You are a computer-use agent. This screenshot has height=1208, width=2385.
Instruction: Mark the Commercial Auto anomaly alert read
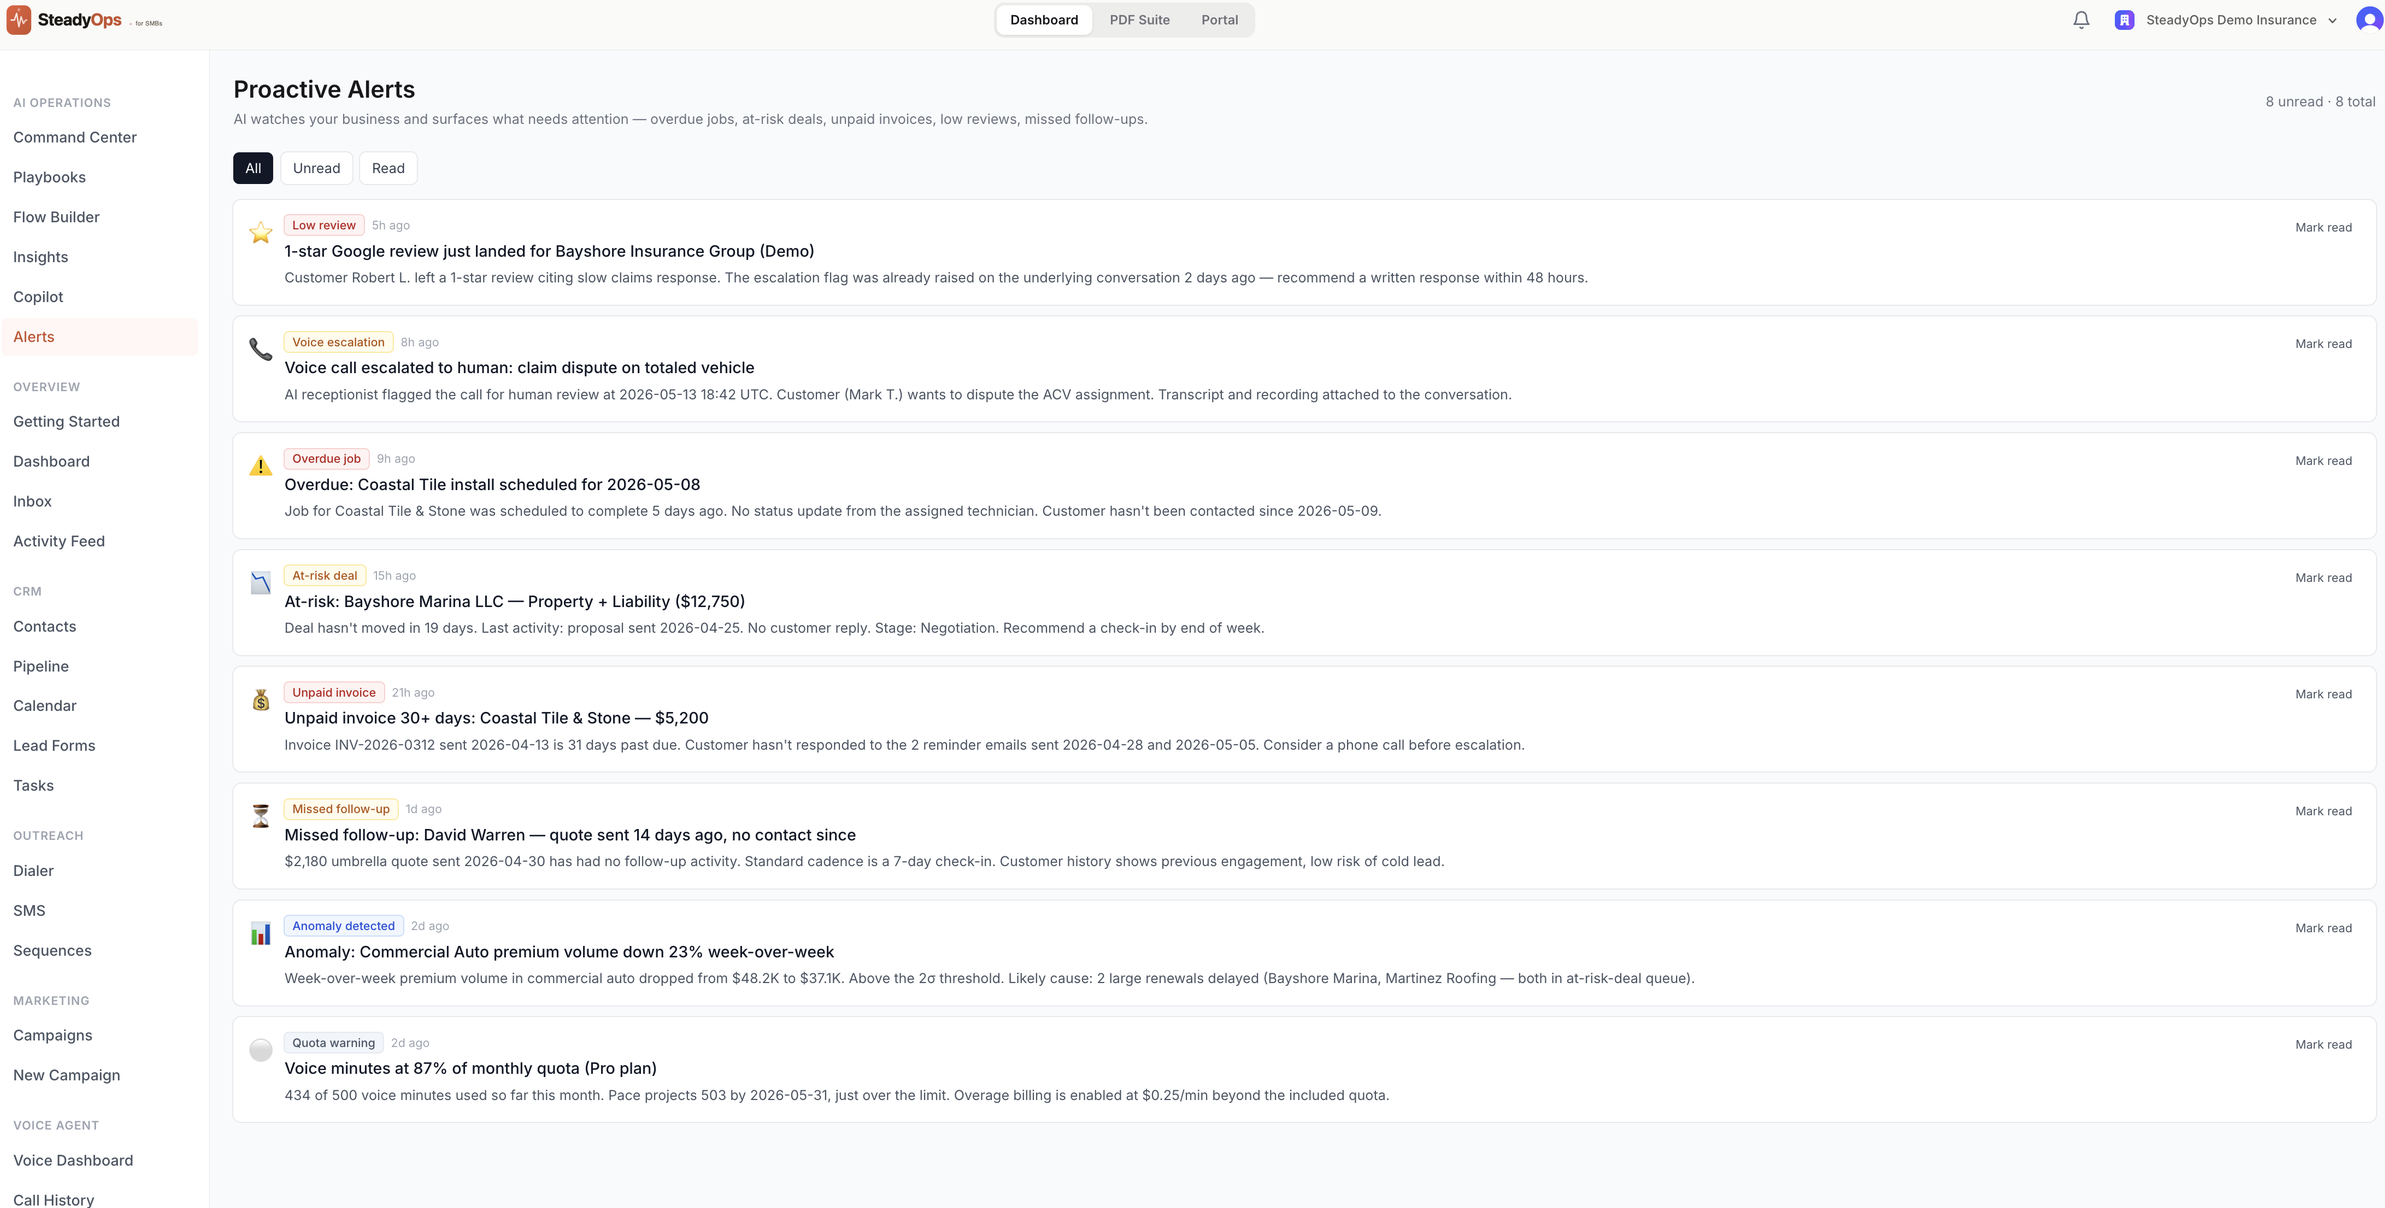[x=2323, y=928]
